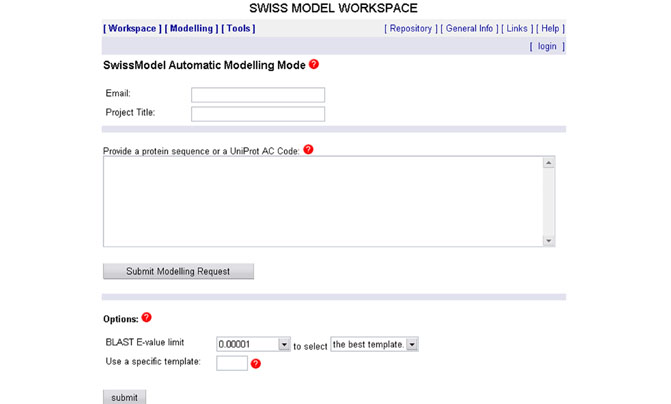Viewport: 671px width, 404px height.
Task: Click inside the protein sequence text area
Action: point(323,201)
